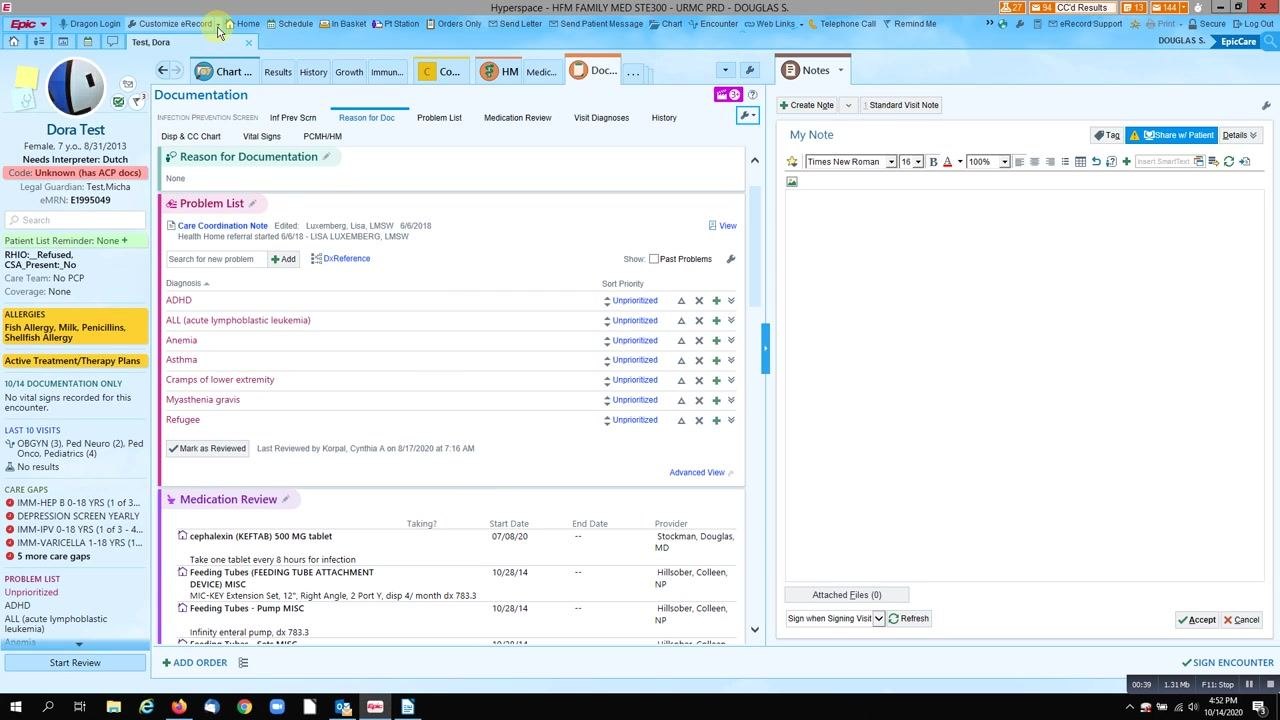This screenshot has width=1280, height=720.
Task: Click the green plus icon on the Asthma row
Action: pos(716,360)
